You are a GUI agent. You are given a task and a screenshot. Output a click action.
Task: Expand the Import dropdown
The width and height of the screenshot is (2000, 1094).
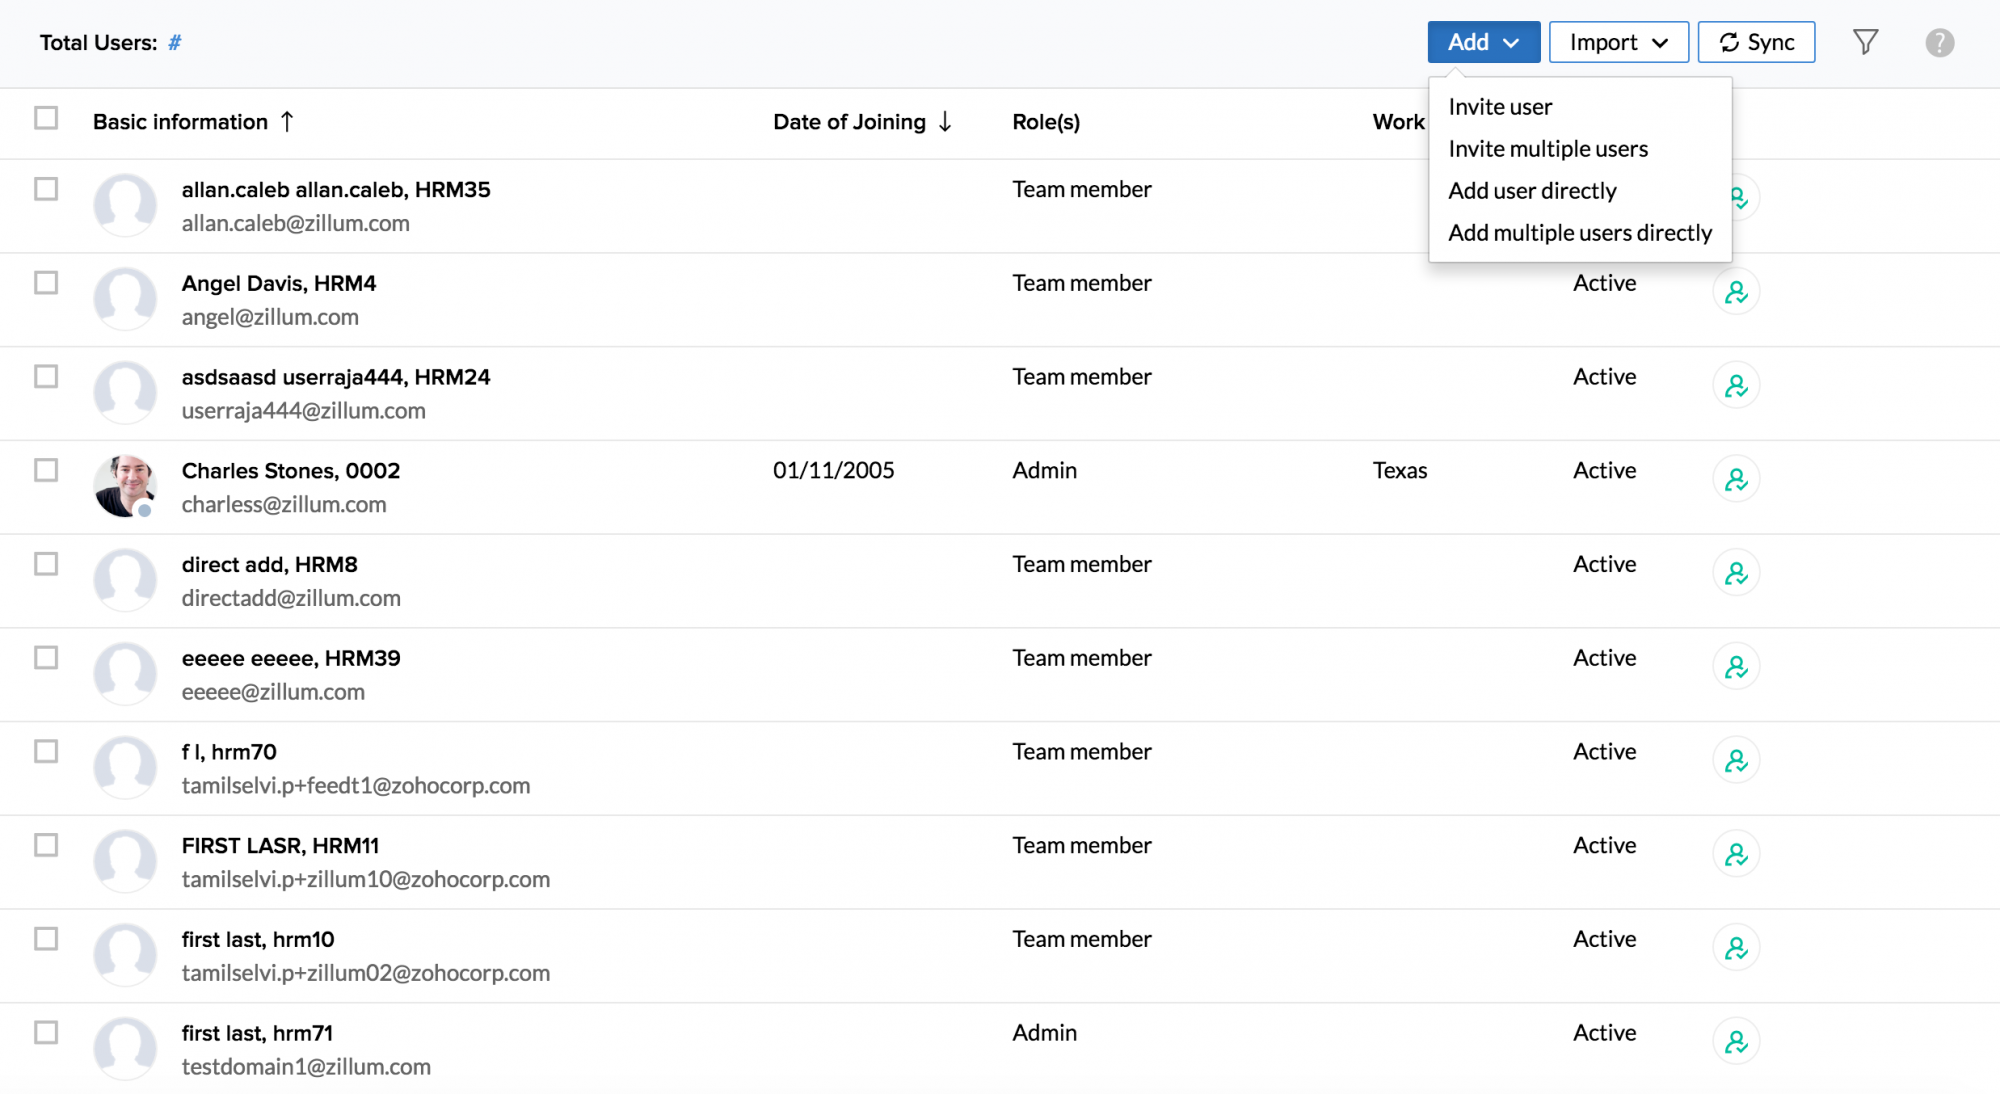(x=1618, y=42)
